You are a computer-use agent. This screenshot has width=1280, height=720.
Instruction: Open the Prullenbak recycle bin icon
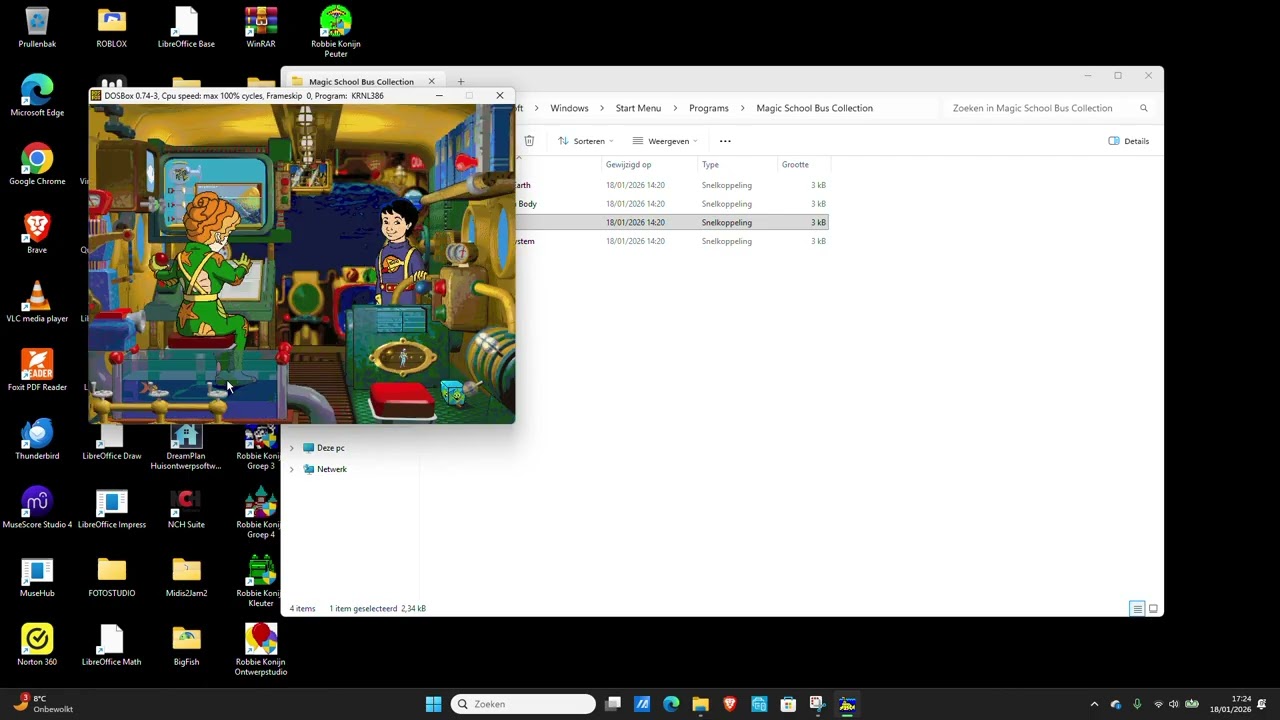(37, 28)
